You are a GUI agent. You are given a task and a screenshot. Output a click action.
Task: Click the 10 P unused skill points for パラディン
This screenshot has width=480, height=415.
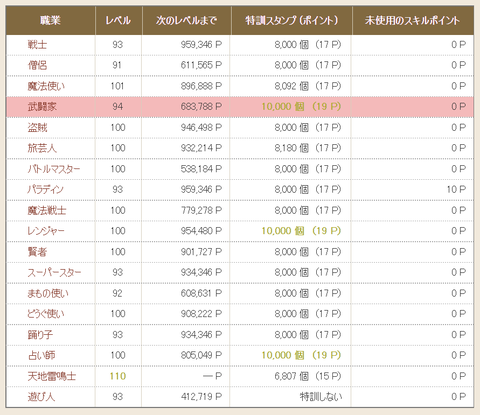point(456,189)
